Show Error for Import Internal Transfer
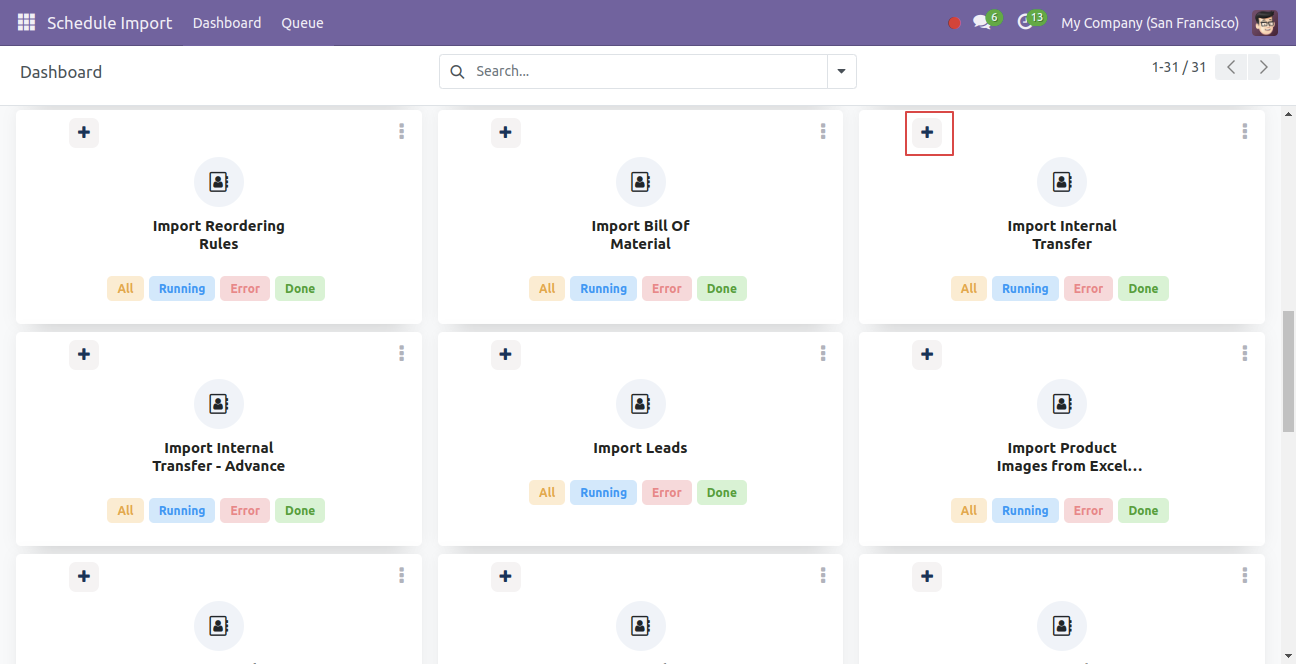This screenshot has width=1296, height=664. point(1088,288)
